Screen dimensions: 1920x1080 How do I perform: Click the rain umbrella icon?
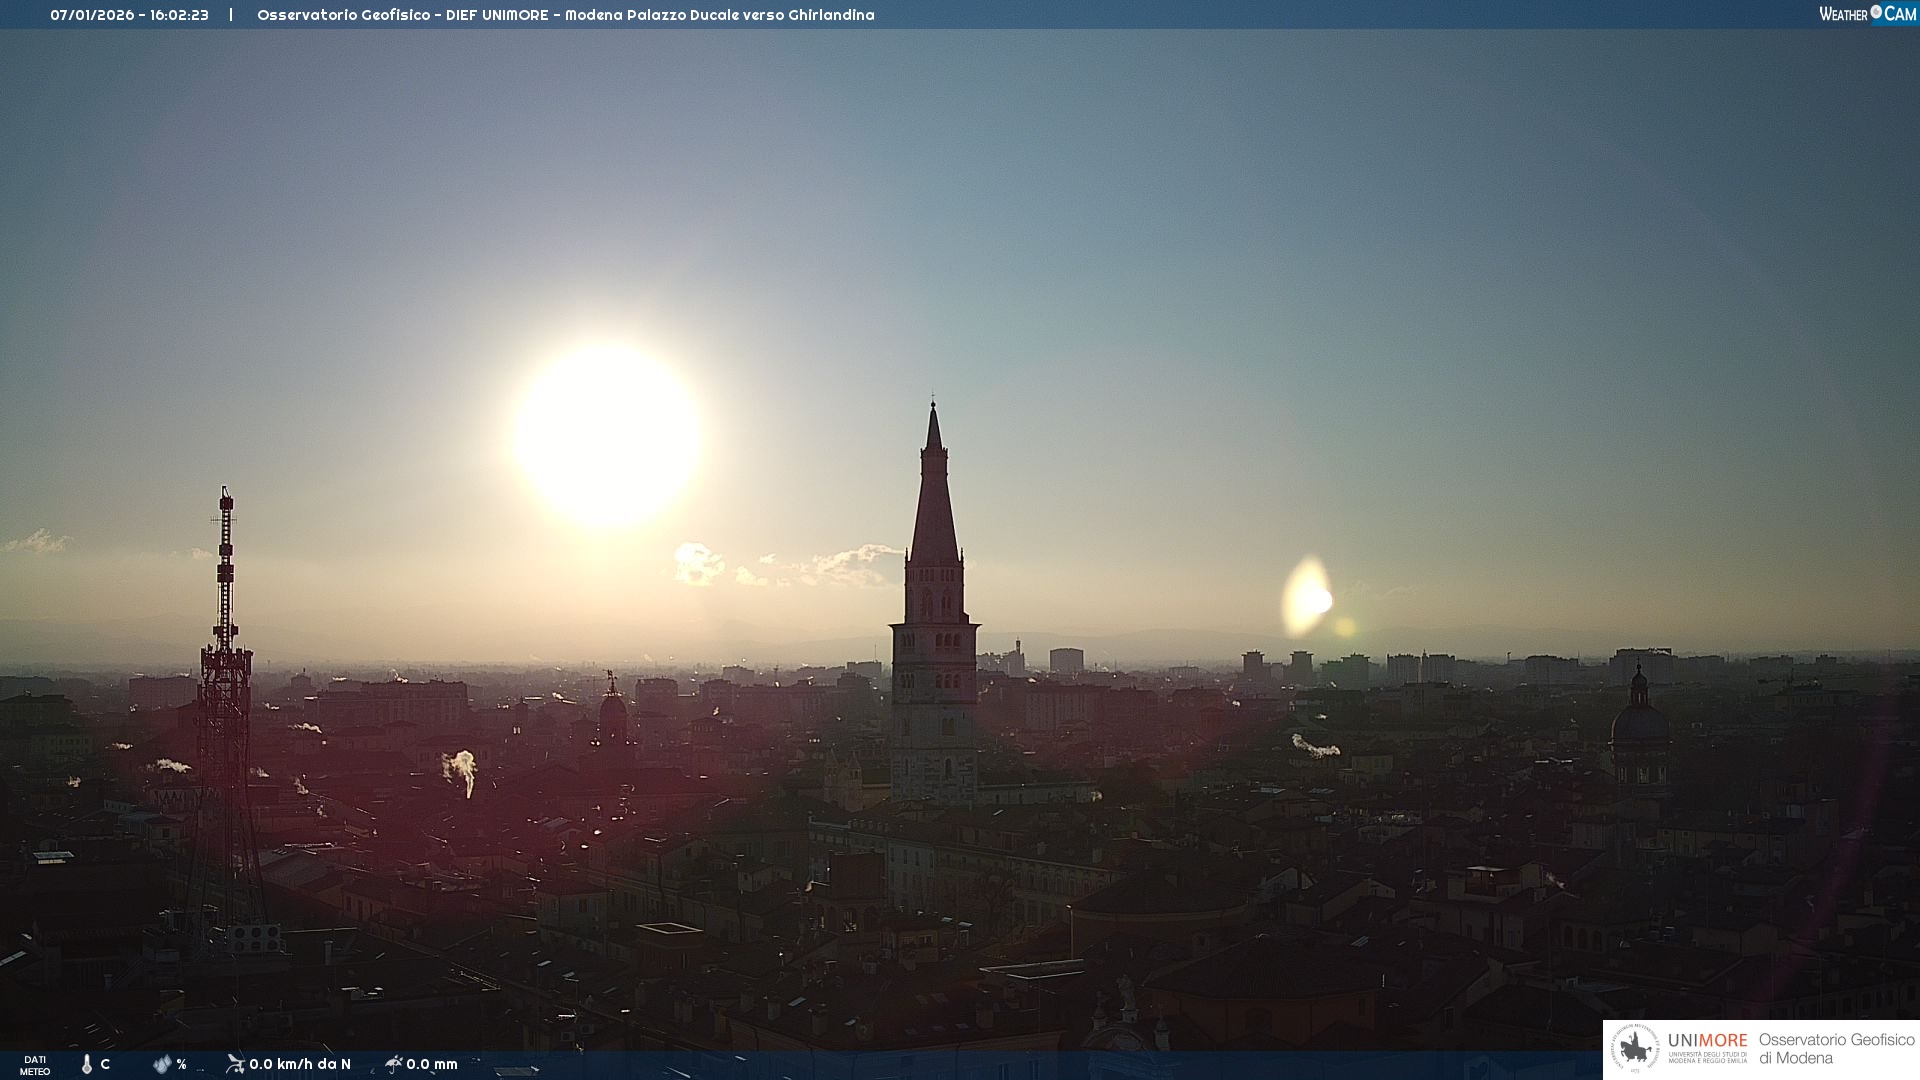tap(393, 1063)
